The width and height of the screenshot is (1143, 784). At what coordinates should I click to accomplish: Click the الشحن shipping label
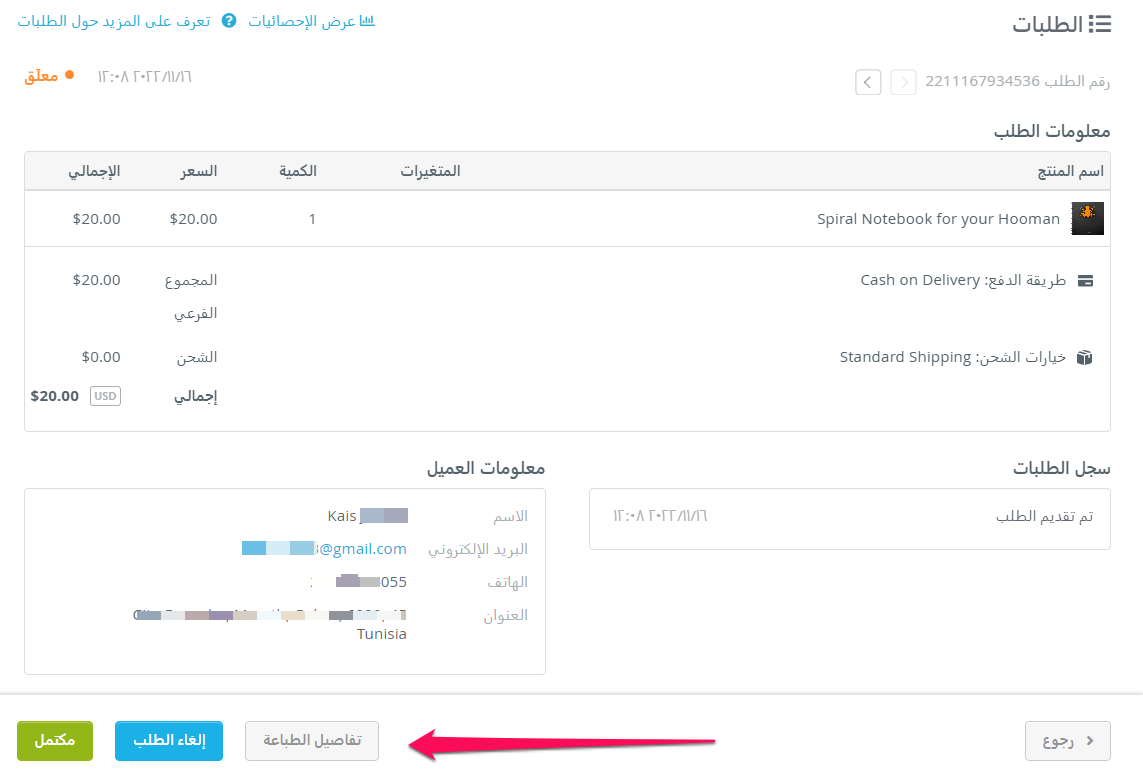coord(197,357)
